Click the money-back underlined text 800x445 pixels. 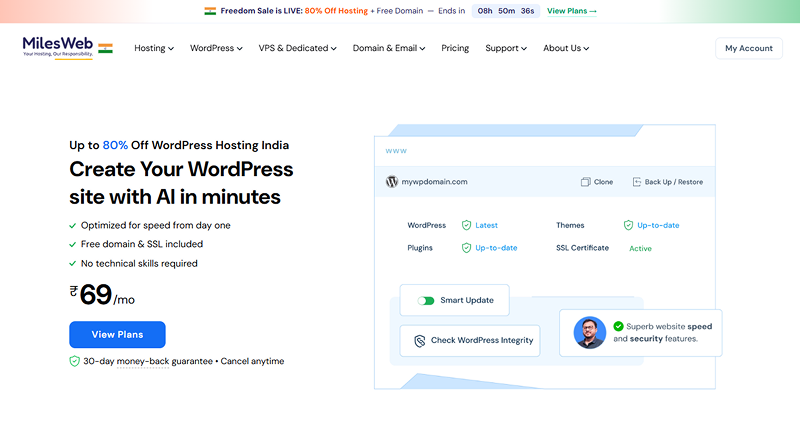pos(143,361)
